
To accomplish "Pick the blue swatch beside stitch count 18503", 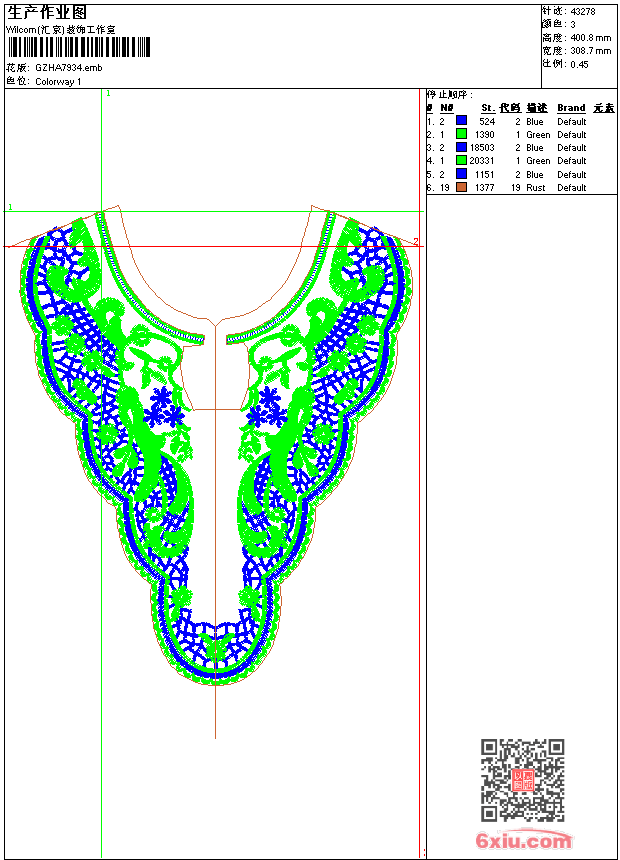I will pyautogui.click(x=461, y=147).
